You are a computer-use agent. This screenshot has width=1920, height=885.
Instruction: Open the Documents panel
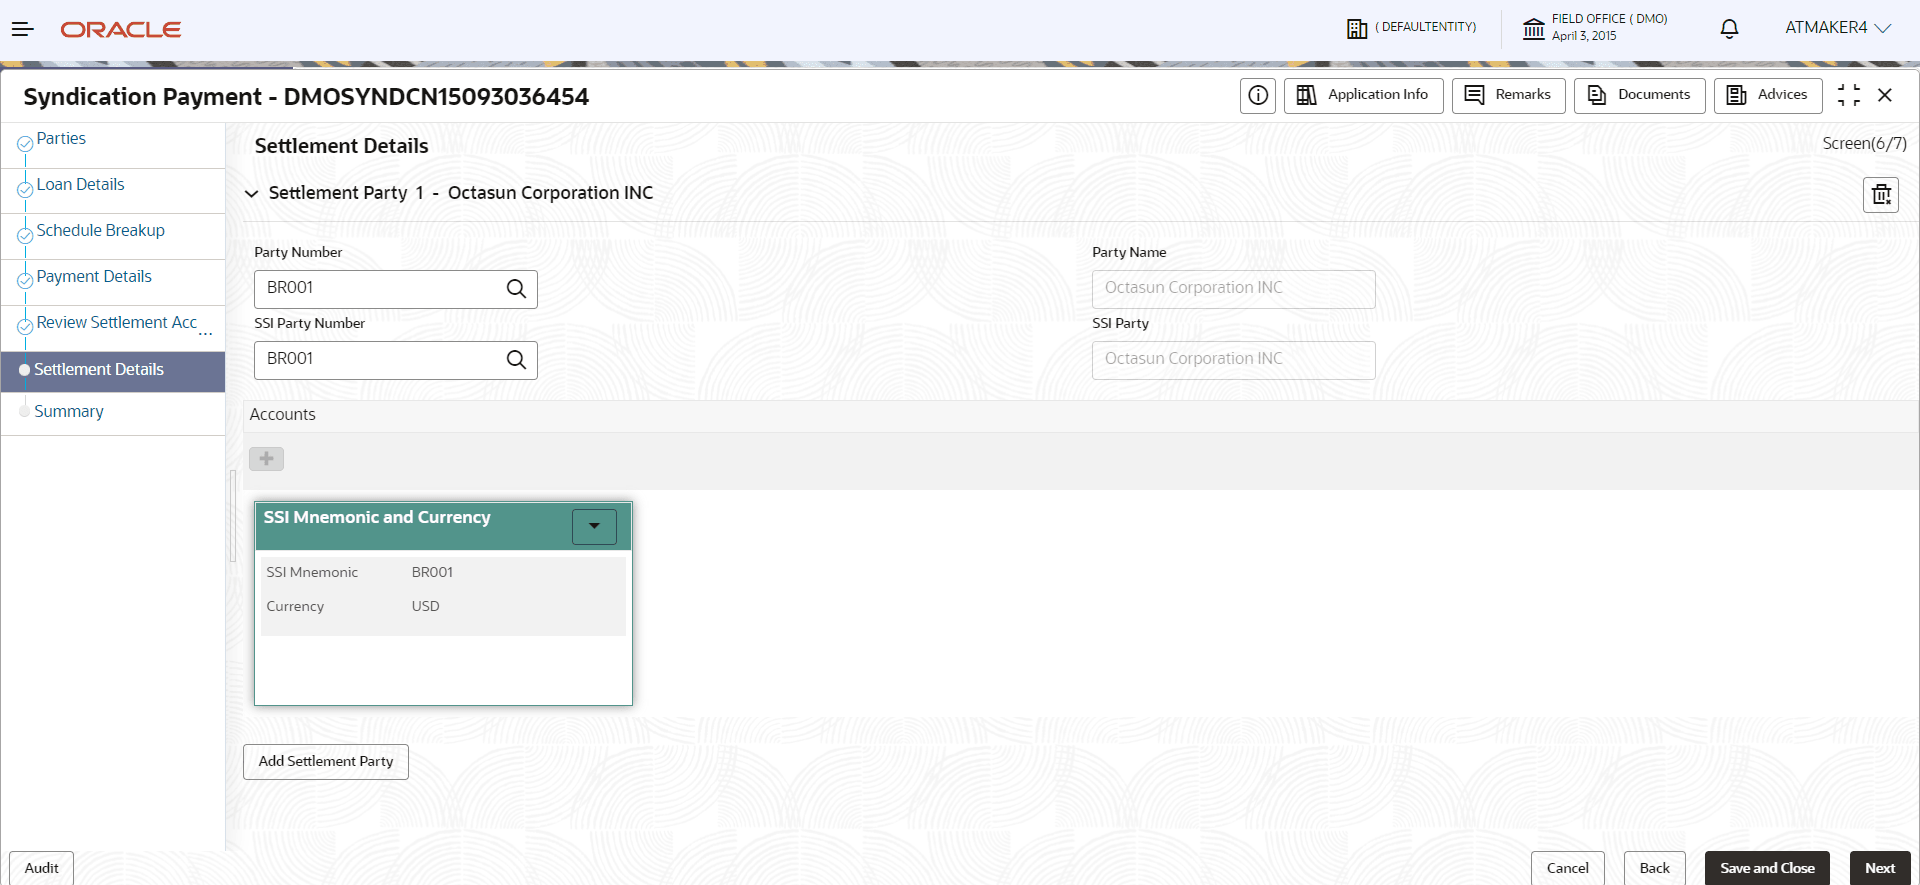[x=1639, y=95]
